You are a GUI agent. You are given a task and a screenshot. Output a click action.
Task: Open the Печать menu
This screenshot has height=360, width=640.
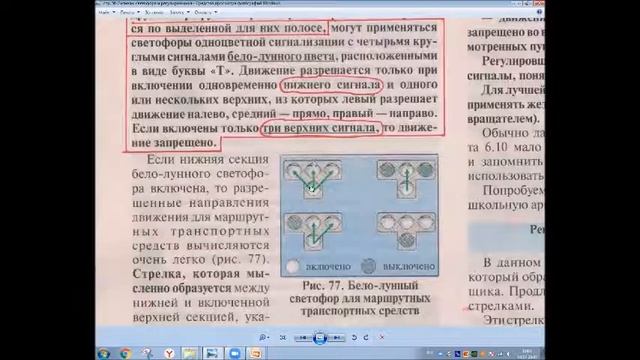(x=130, y=13)
